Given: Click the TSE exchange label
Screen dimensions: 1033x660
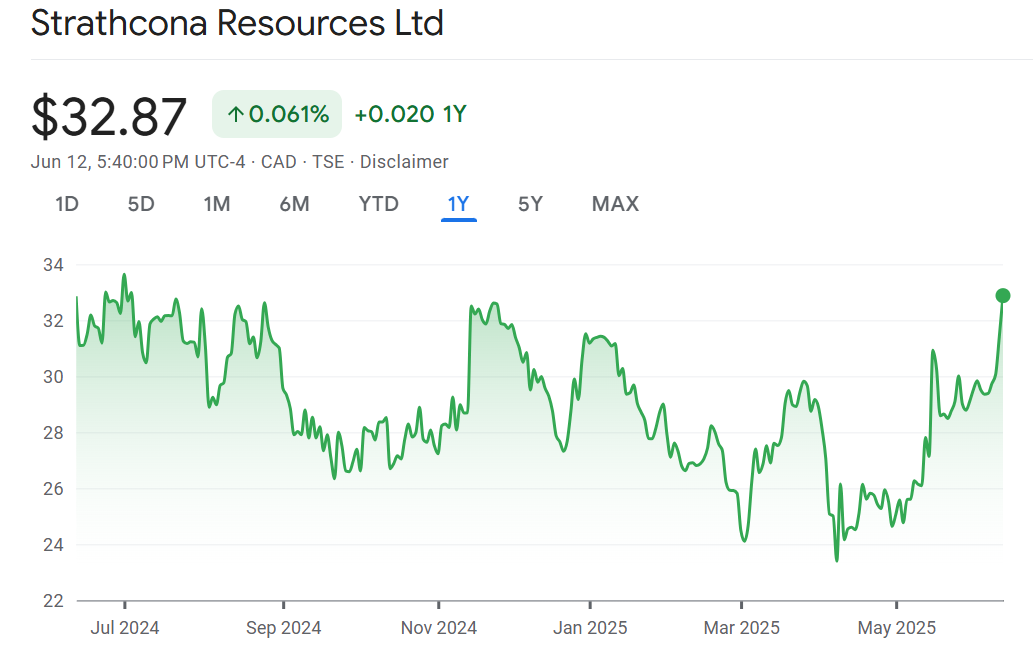Looking at the screenshot, I should tap(328, 162).
